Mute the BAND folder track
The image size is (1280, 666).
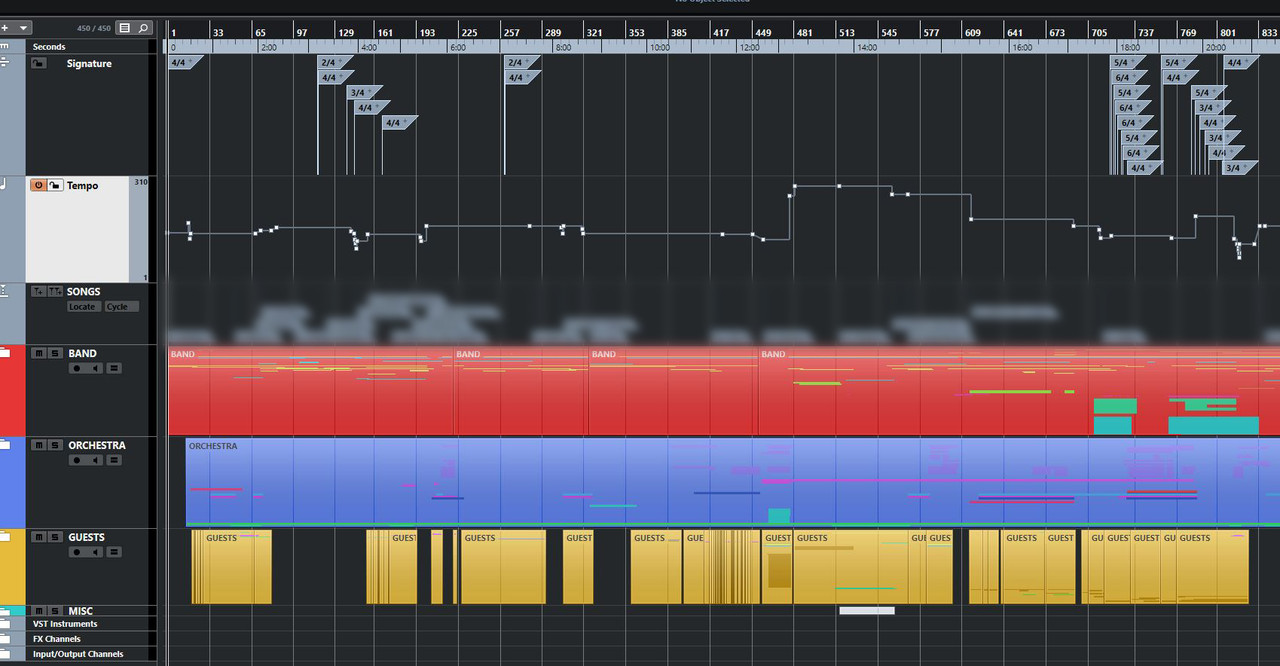tap(39, 353)
